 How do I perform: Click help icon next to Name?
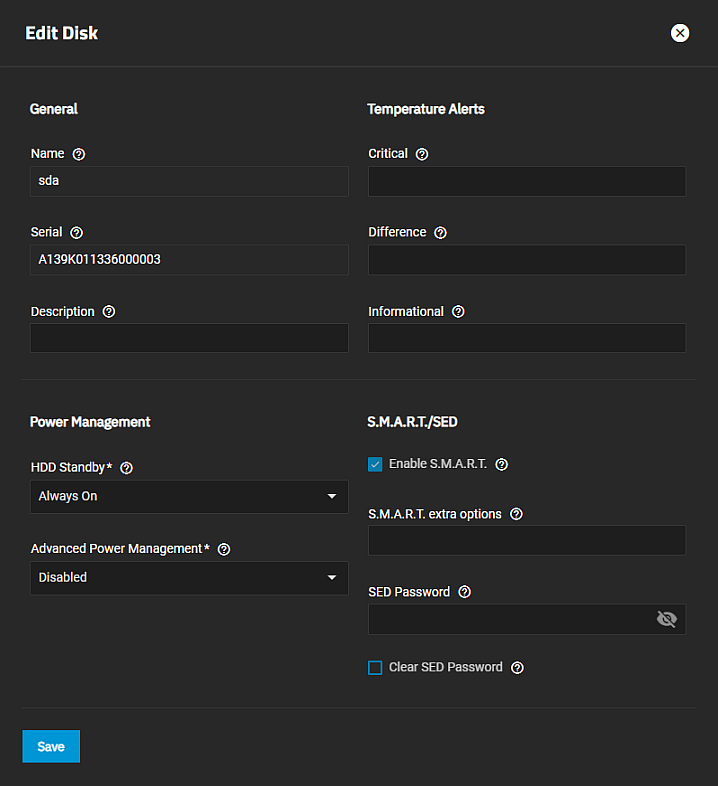(79, 154)
